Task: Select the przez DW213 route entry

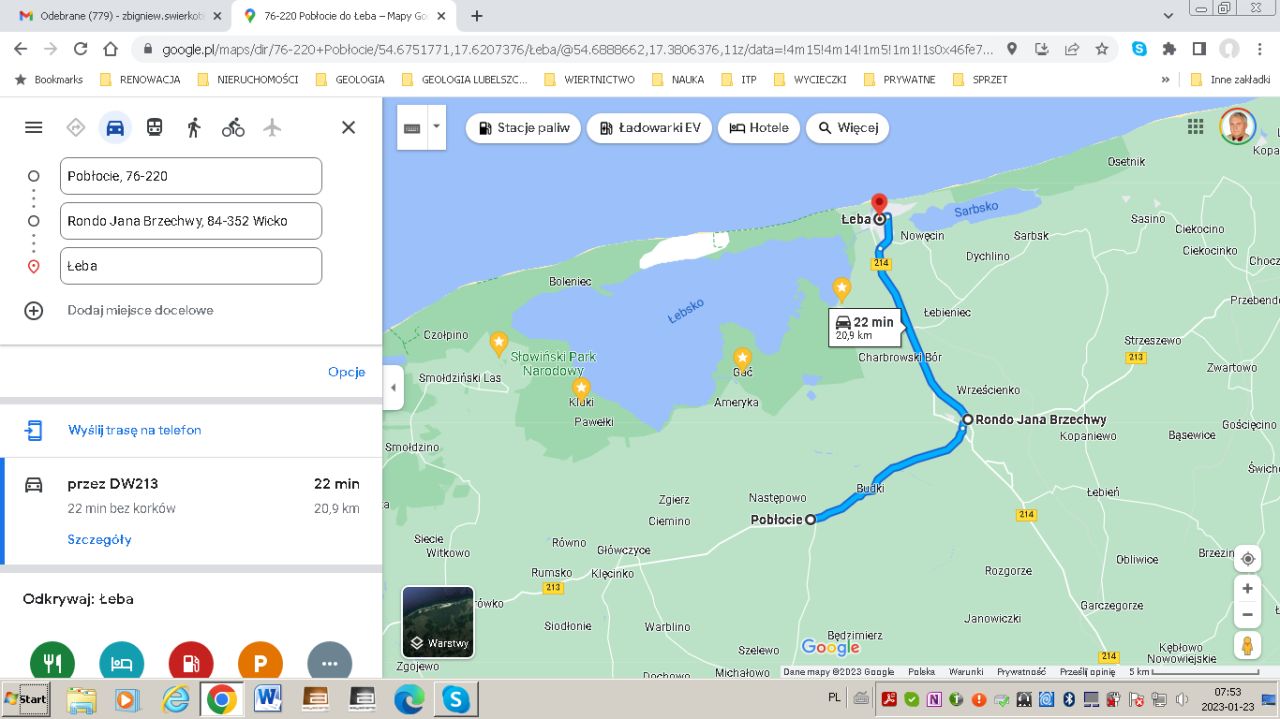Action: point(191,511)
